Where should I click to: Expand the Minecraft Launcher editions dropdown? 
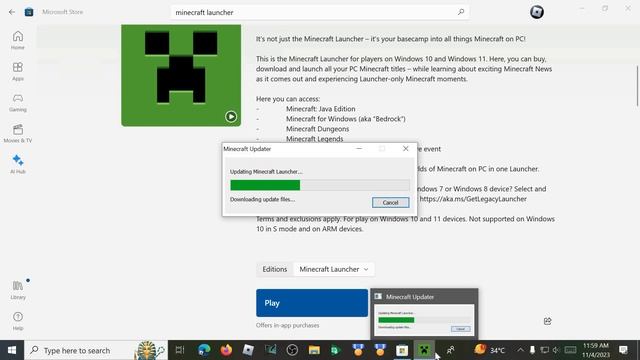coord(334,269)
